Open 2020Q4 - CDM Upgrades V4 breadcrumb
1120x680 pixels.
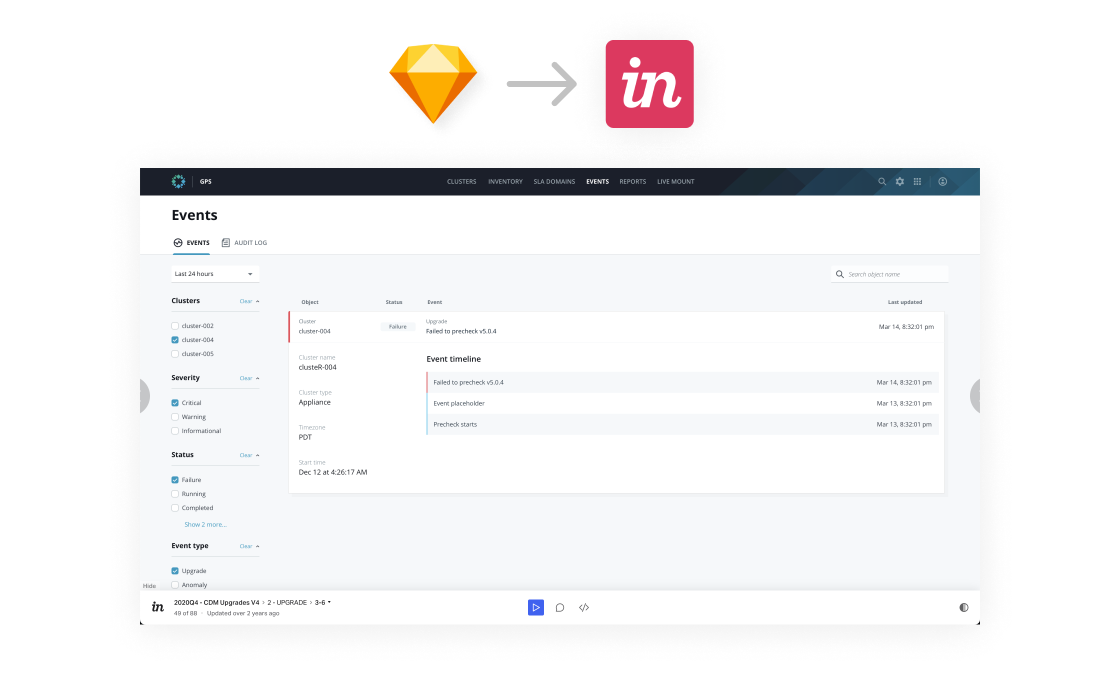pyautogui.click(x=216, y=602)
